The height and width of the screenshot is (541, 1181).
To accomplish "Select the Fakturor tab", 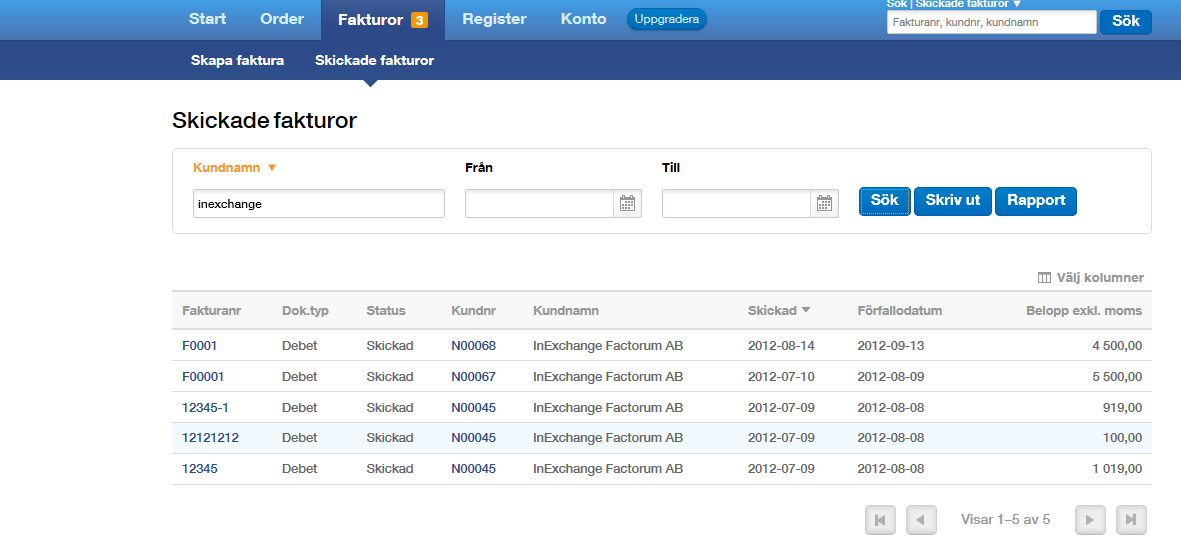I will pos(383,20).
